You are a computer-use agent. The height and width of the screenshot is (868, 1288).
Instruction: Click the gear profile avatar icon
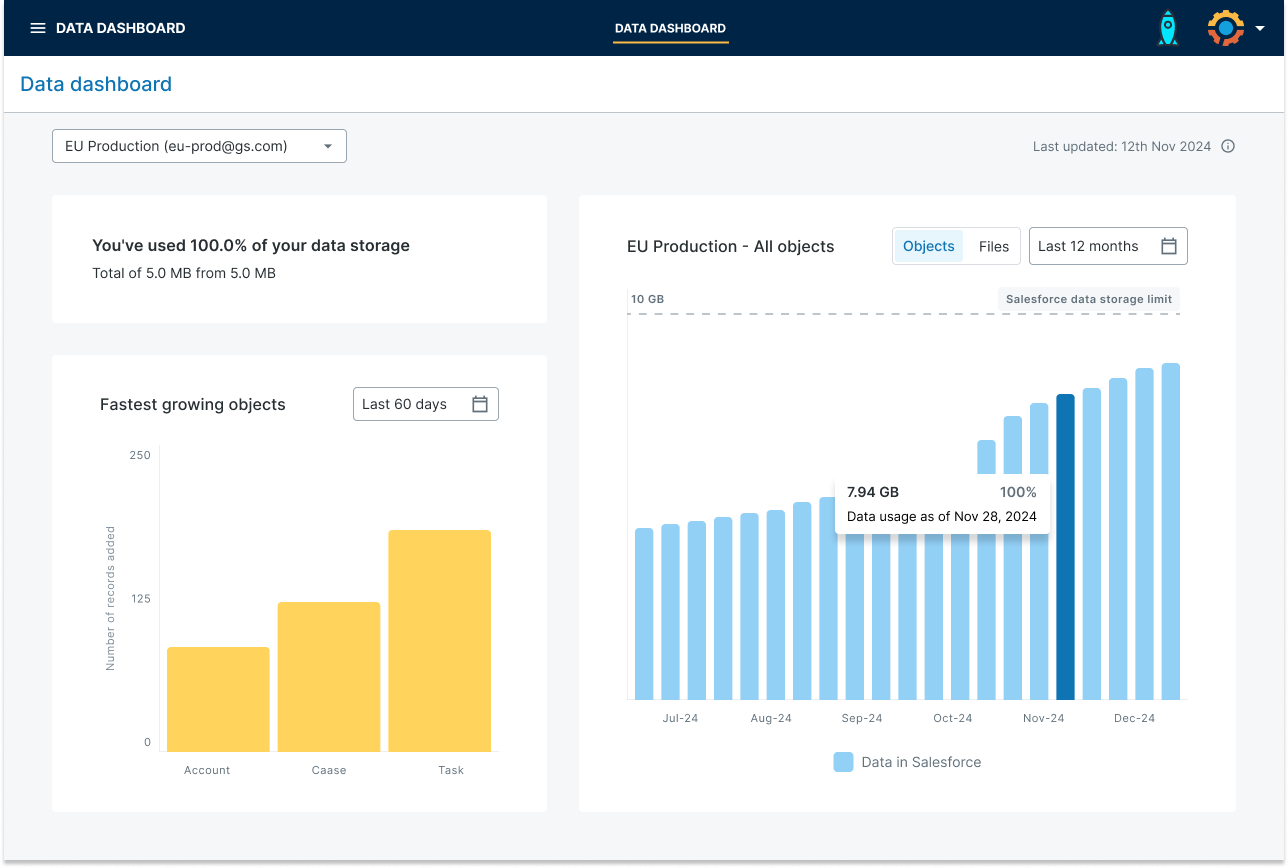click(1225, 28)
